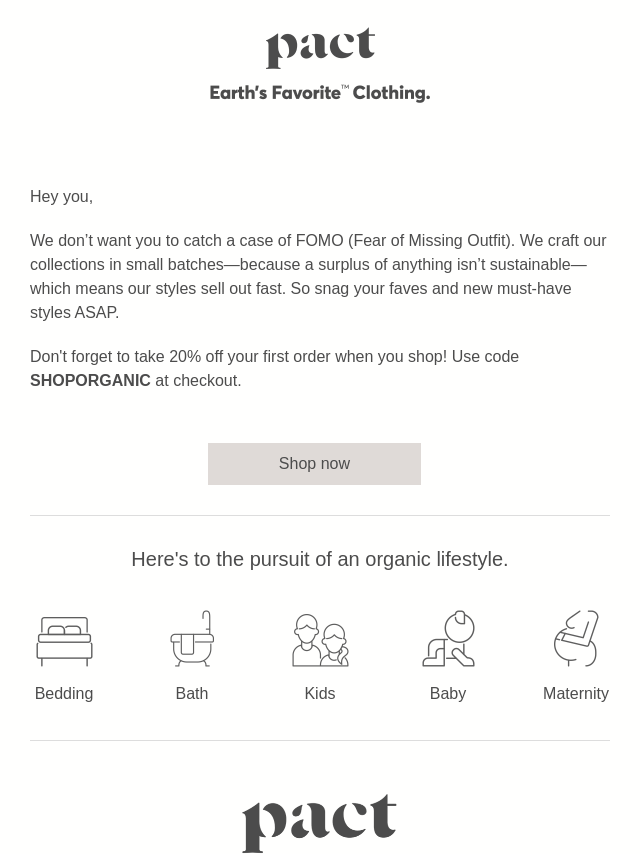
Task: Select the Bath tub icon
Action: 192,638
